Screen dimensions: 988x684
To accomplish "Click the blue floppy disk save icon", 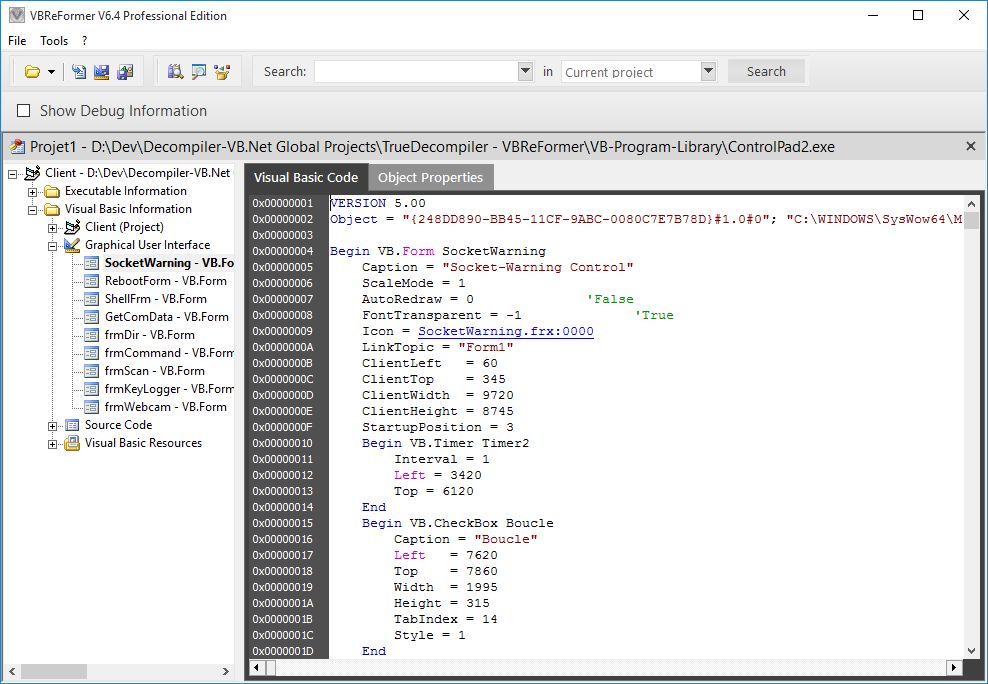I will point(101,71).
